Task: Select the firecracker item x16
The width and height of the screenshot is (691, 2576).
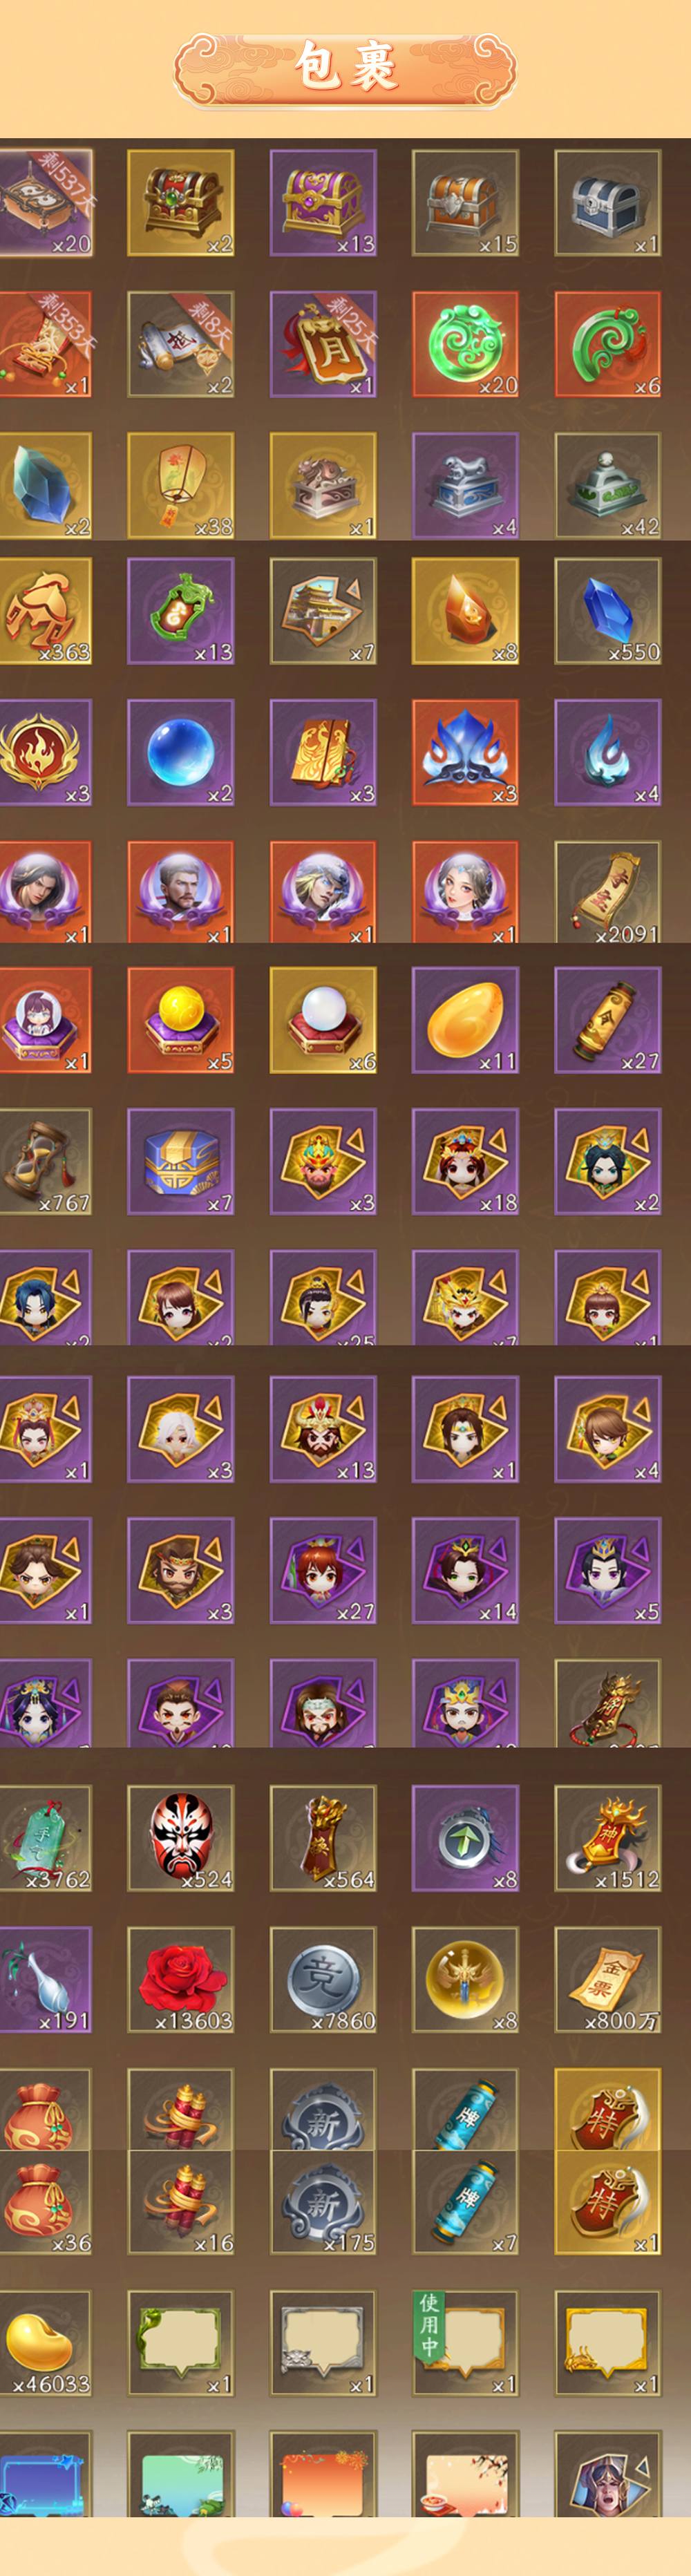Action: 180,2202
